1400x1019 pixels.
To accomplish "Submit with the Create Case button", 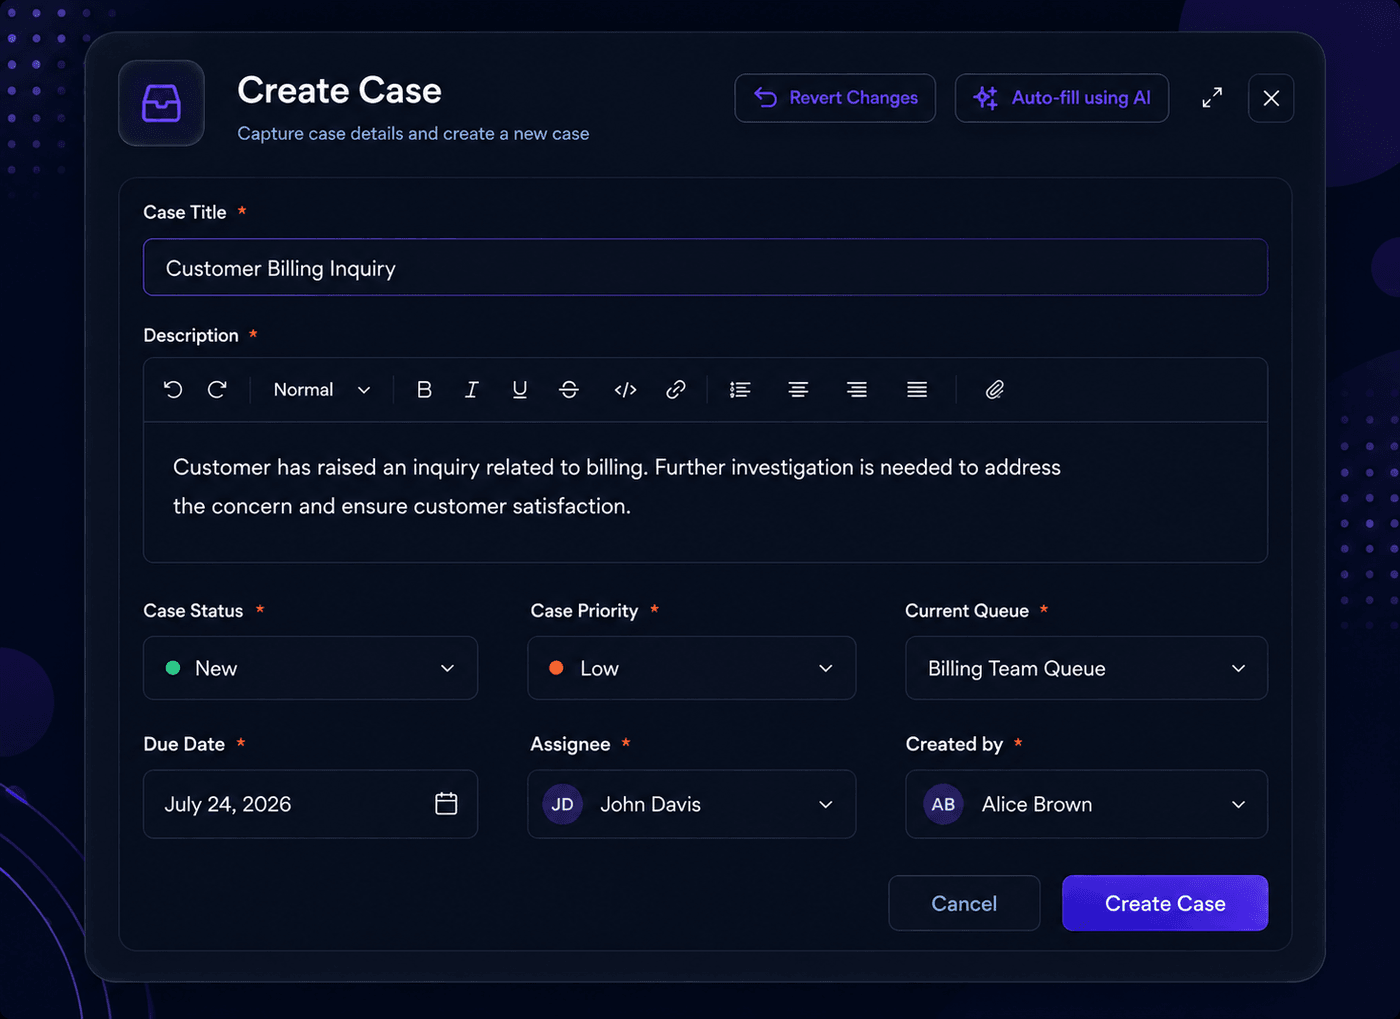I will [1165, 903].
